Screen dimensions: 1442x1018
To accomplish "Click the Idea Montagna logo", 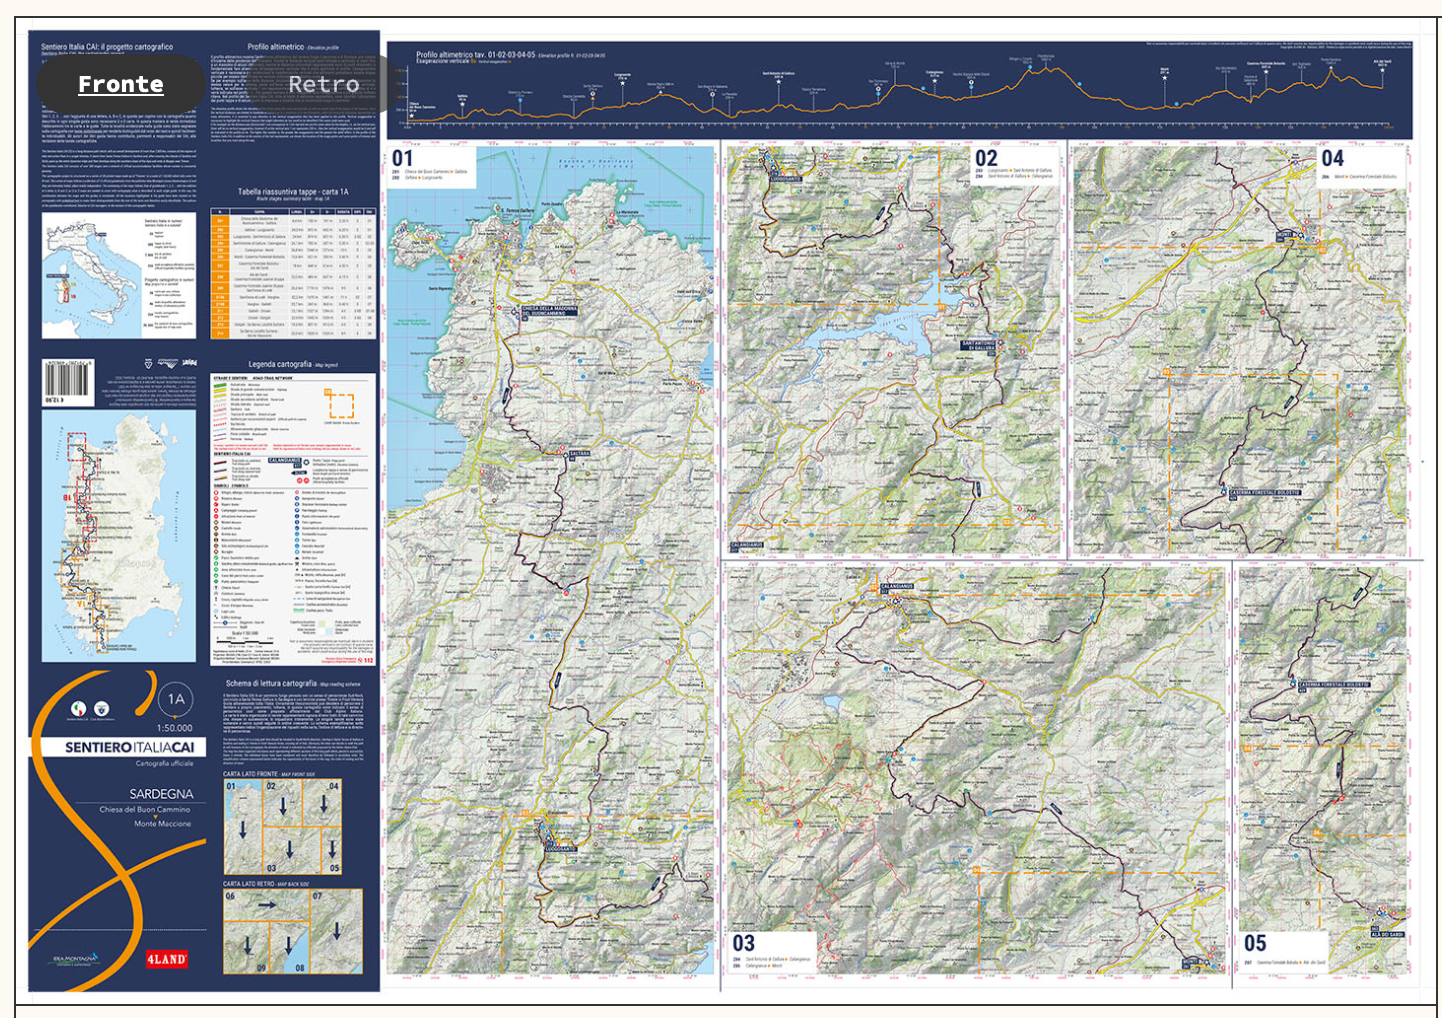I will 76,960.
